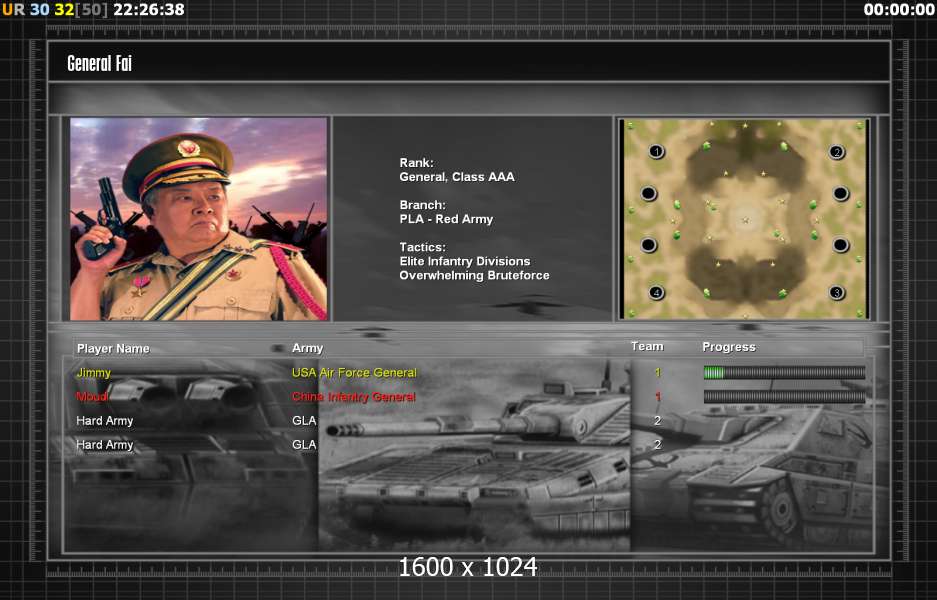Click the Overwhelming Bruteforce tactic
This screenshot has height=600, width=937.
474,275
